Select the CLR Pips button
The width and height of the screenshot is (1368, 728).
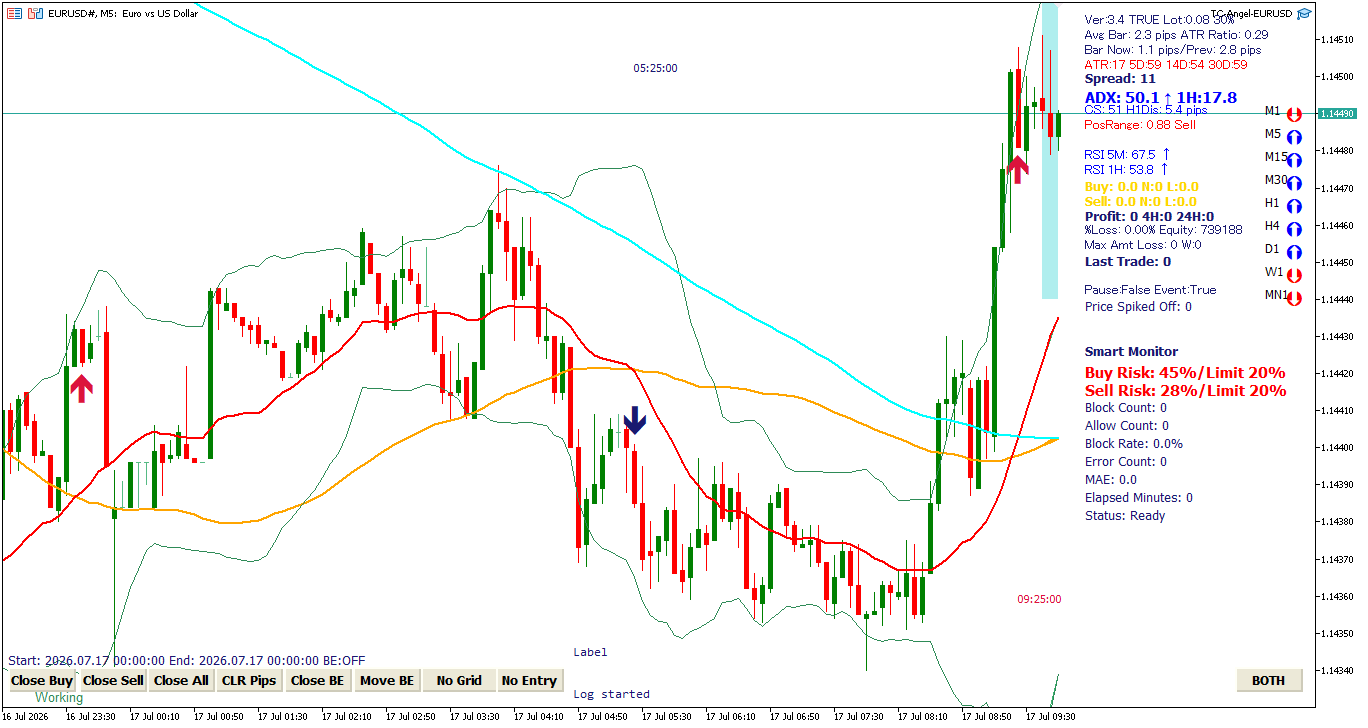[249, 681]
